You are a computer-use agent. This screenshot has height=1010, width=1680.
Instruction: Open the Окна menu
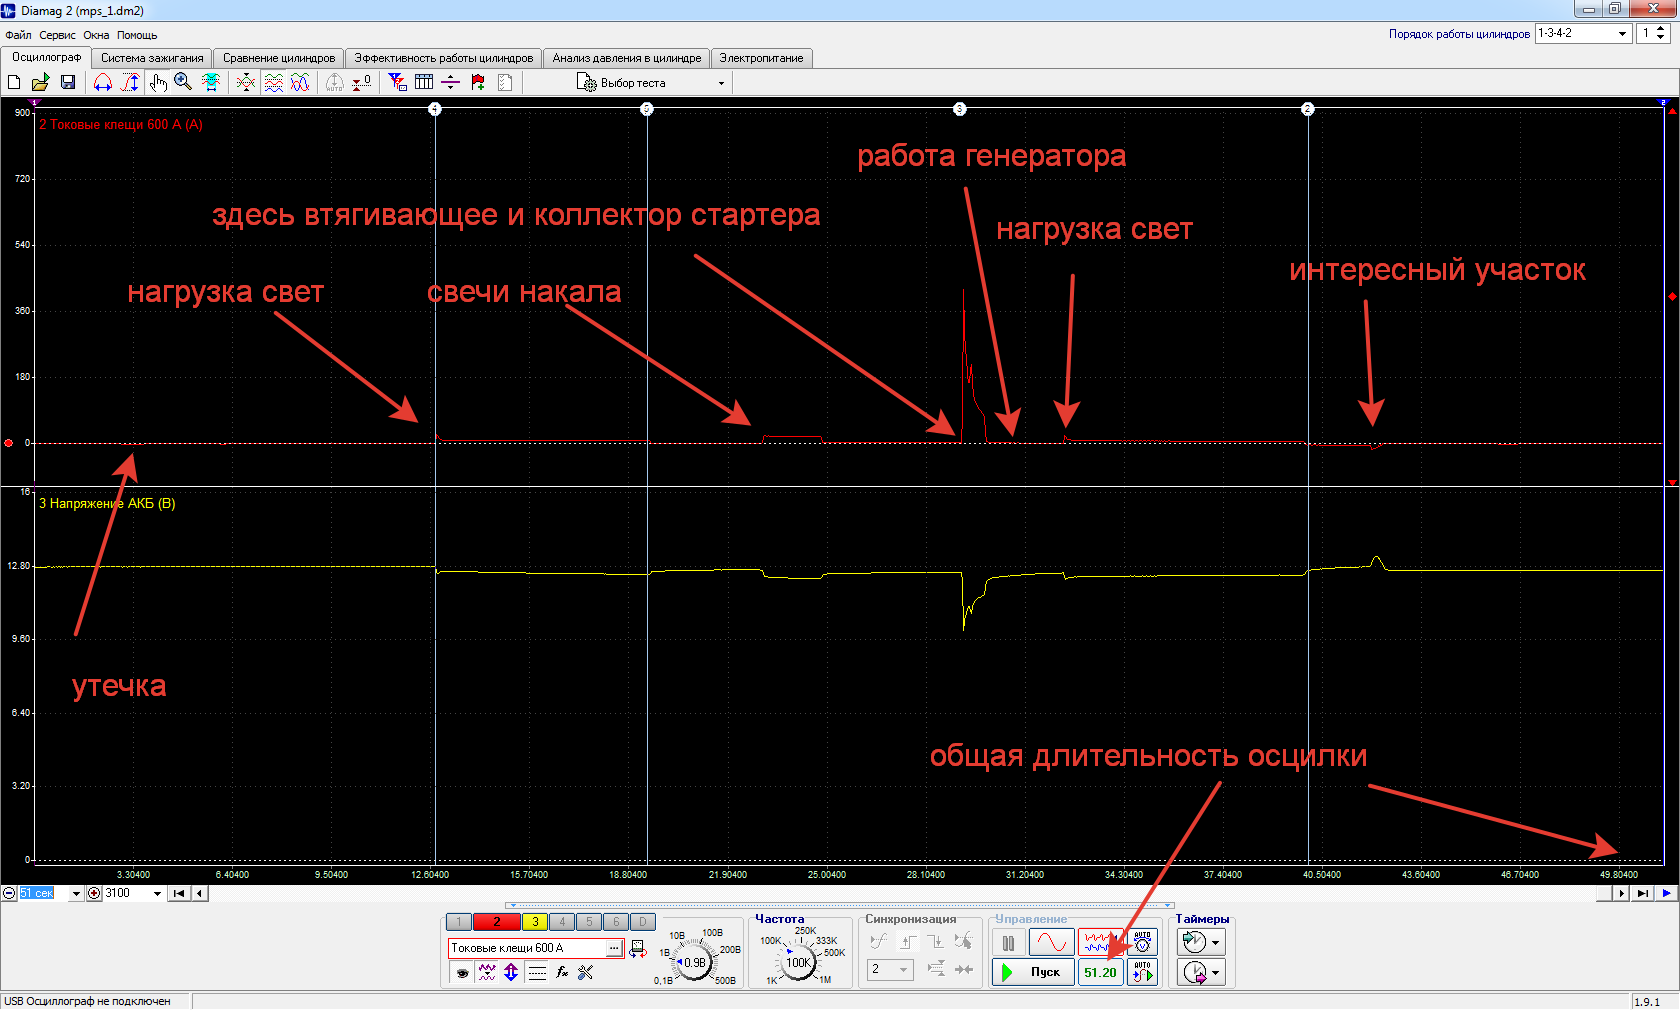pyautogui.click(x=96, y=35)
